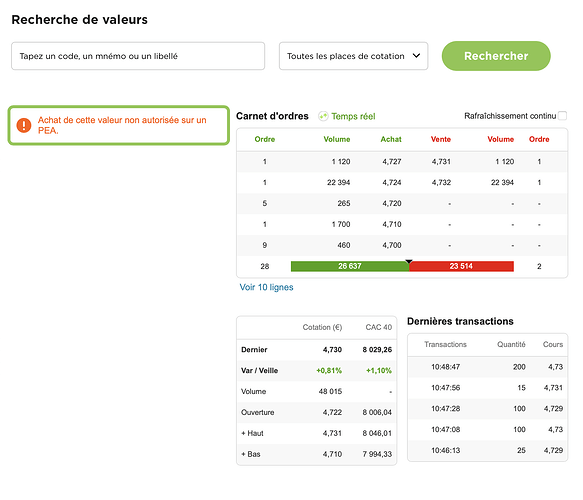Click the Temps réel green label
The image size is (583, 500).
coord(353,116)
